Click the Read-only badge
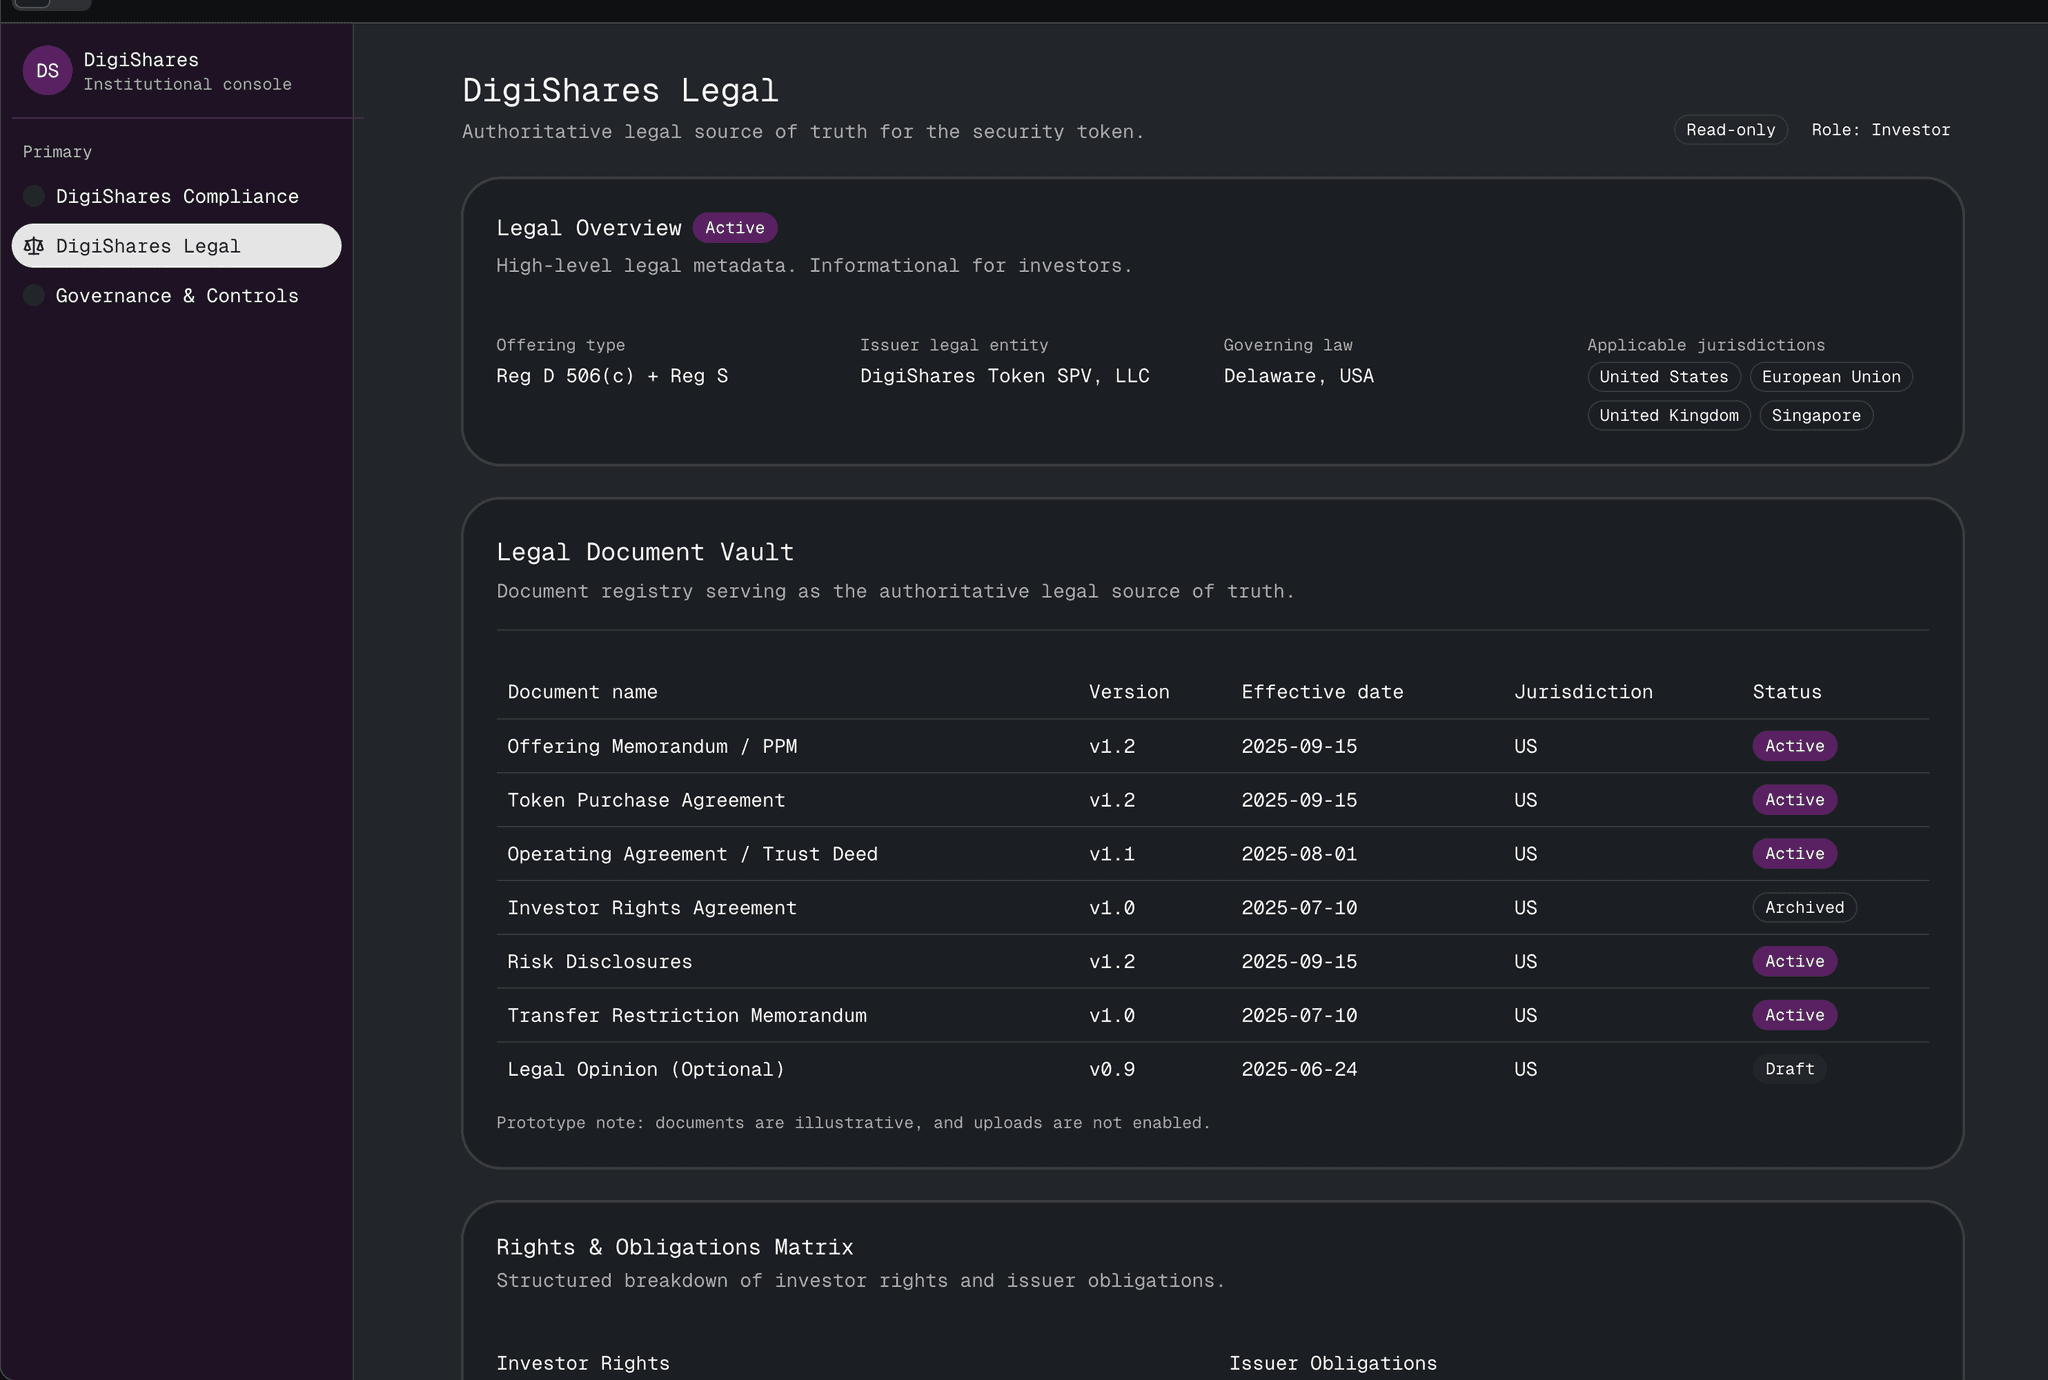This screenshot has height=1380, width=2048. (x=1730, y=130)
